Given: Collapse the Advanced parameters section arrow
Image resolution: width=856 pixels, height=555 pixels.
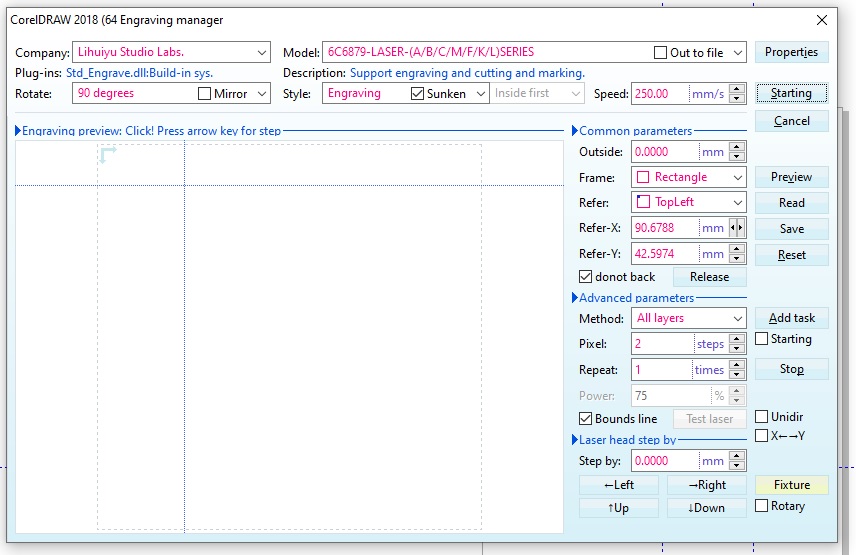Looking at the screenshot, I should click(574, 298).
